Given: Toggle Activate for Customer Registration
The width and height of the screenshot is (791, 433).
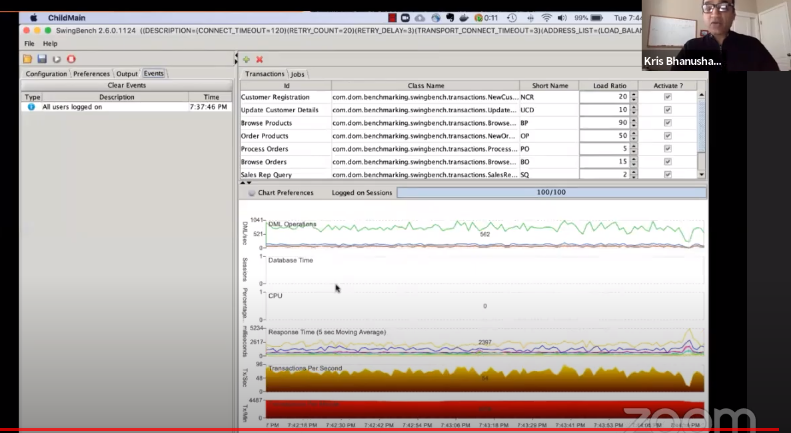Looking at the screenshot, I should 667,97.
